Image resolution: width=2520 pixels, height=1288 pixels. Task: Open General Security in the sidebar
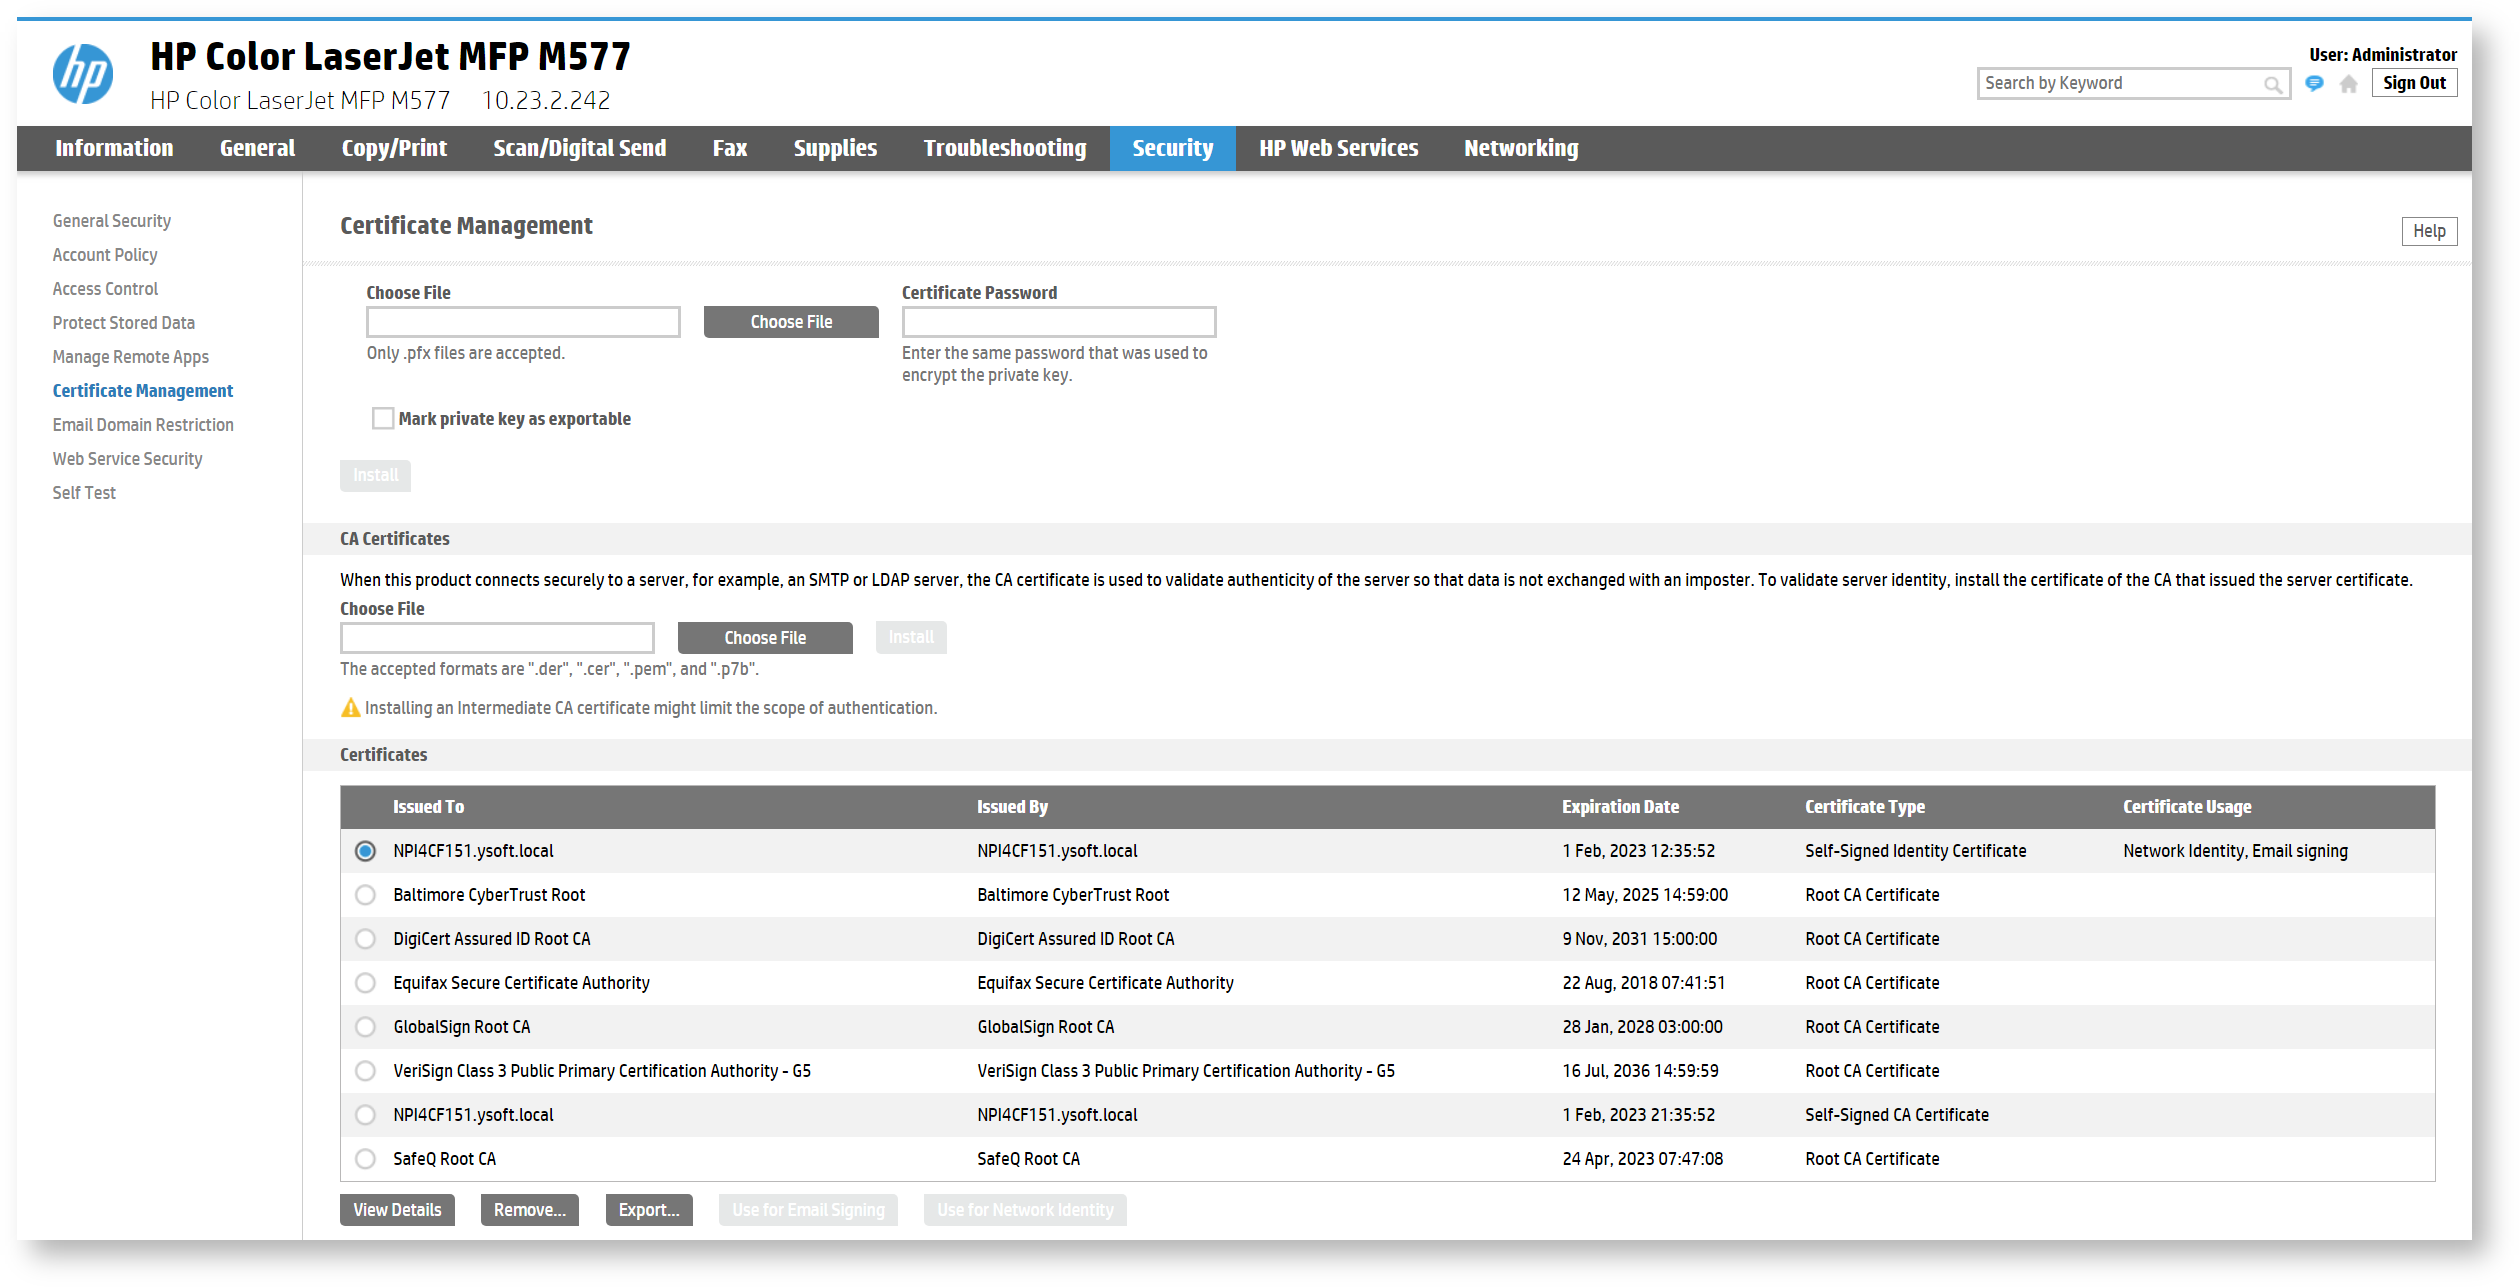(x=112, y=221)
